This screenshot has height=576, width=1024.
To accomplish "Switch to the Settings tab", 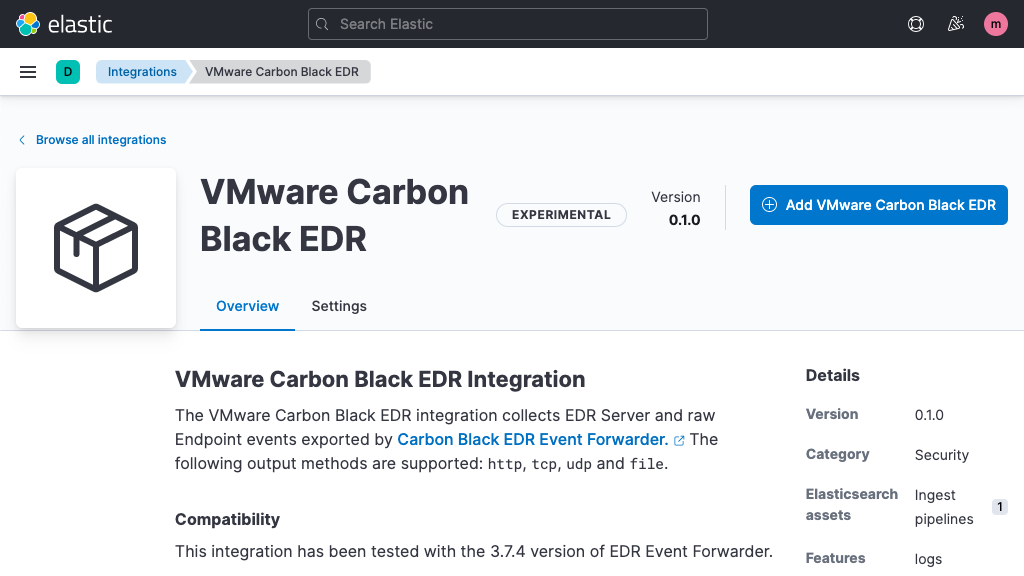I will pyautogui.click(x=339, y=306).
